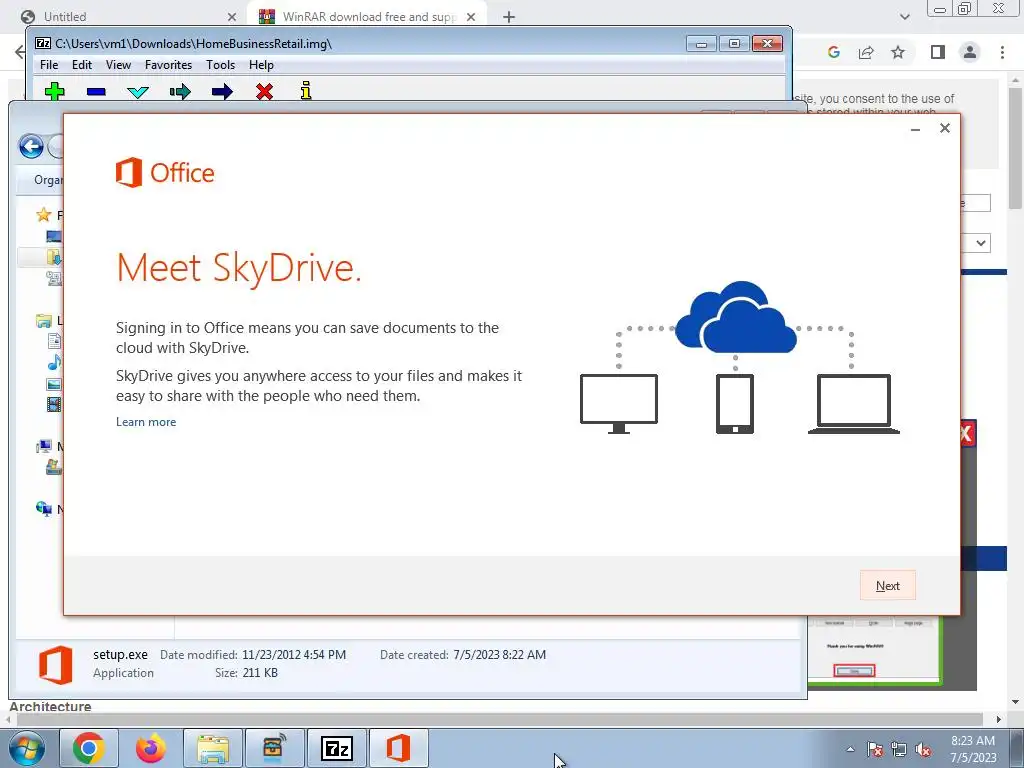Viewport: 1024px width, 768px height.
Task: Show hidden system tray icons
Action: point(850,749)
